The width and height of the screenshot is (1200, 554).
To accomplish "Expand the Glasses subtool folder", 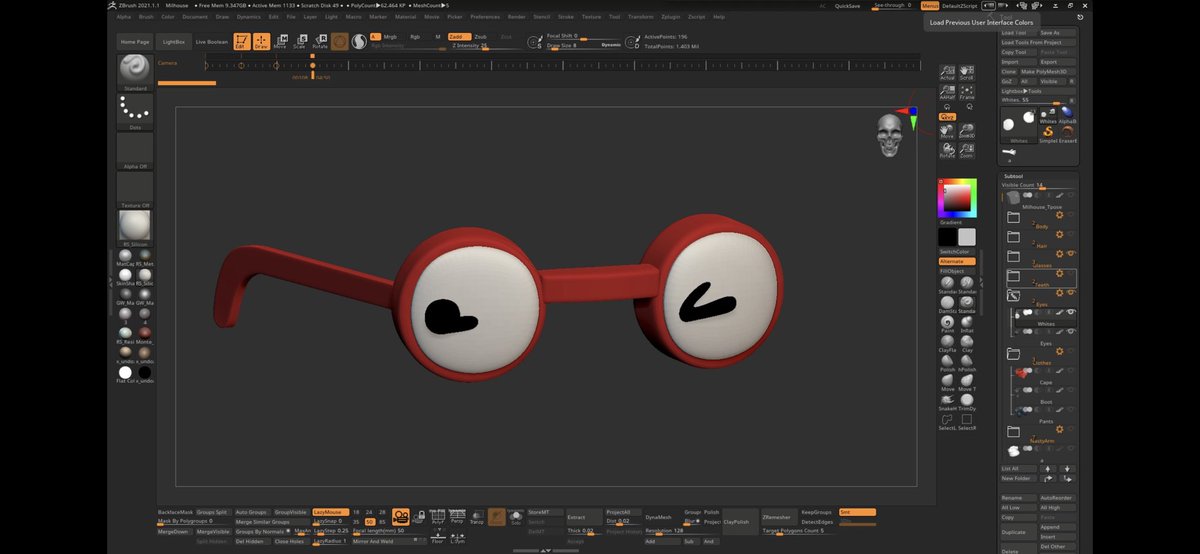I will pyautogui.click(x=1013, y=256).
